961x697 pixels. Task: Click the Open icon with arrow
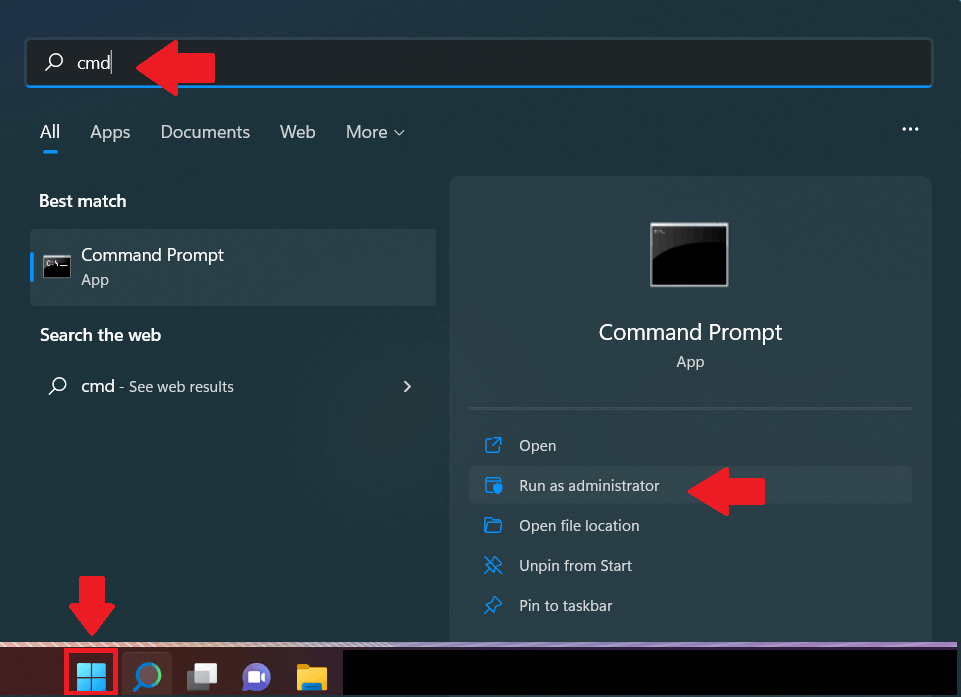[x=493, y=445]
